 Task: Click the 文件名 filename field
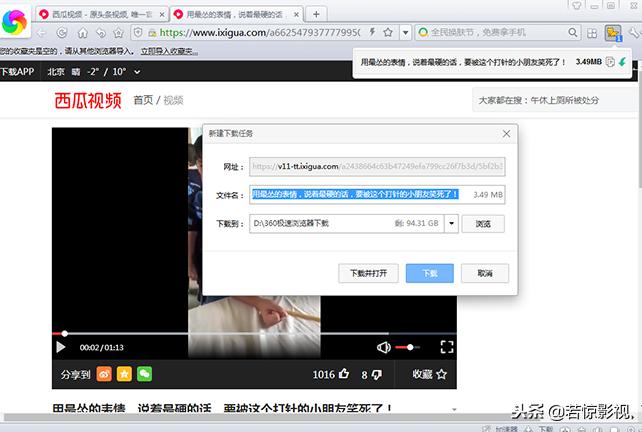377,195
